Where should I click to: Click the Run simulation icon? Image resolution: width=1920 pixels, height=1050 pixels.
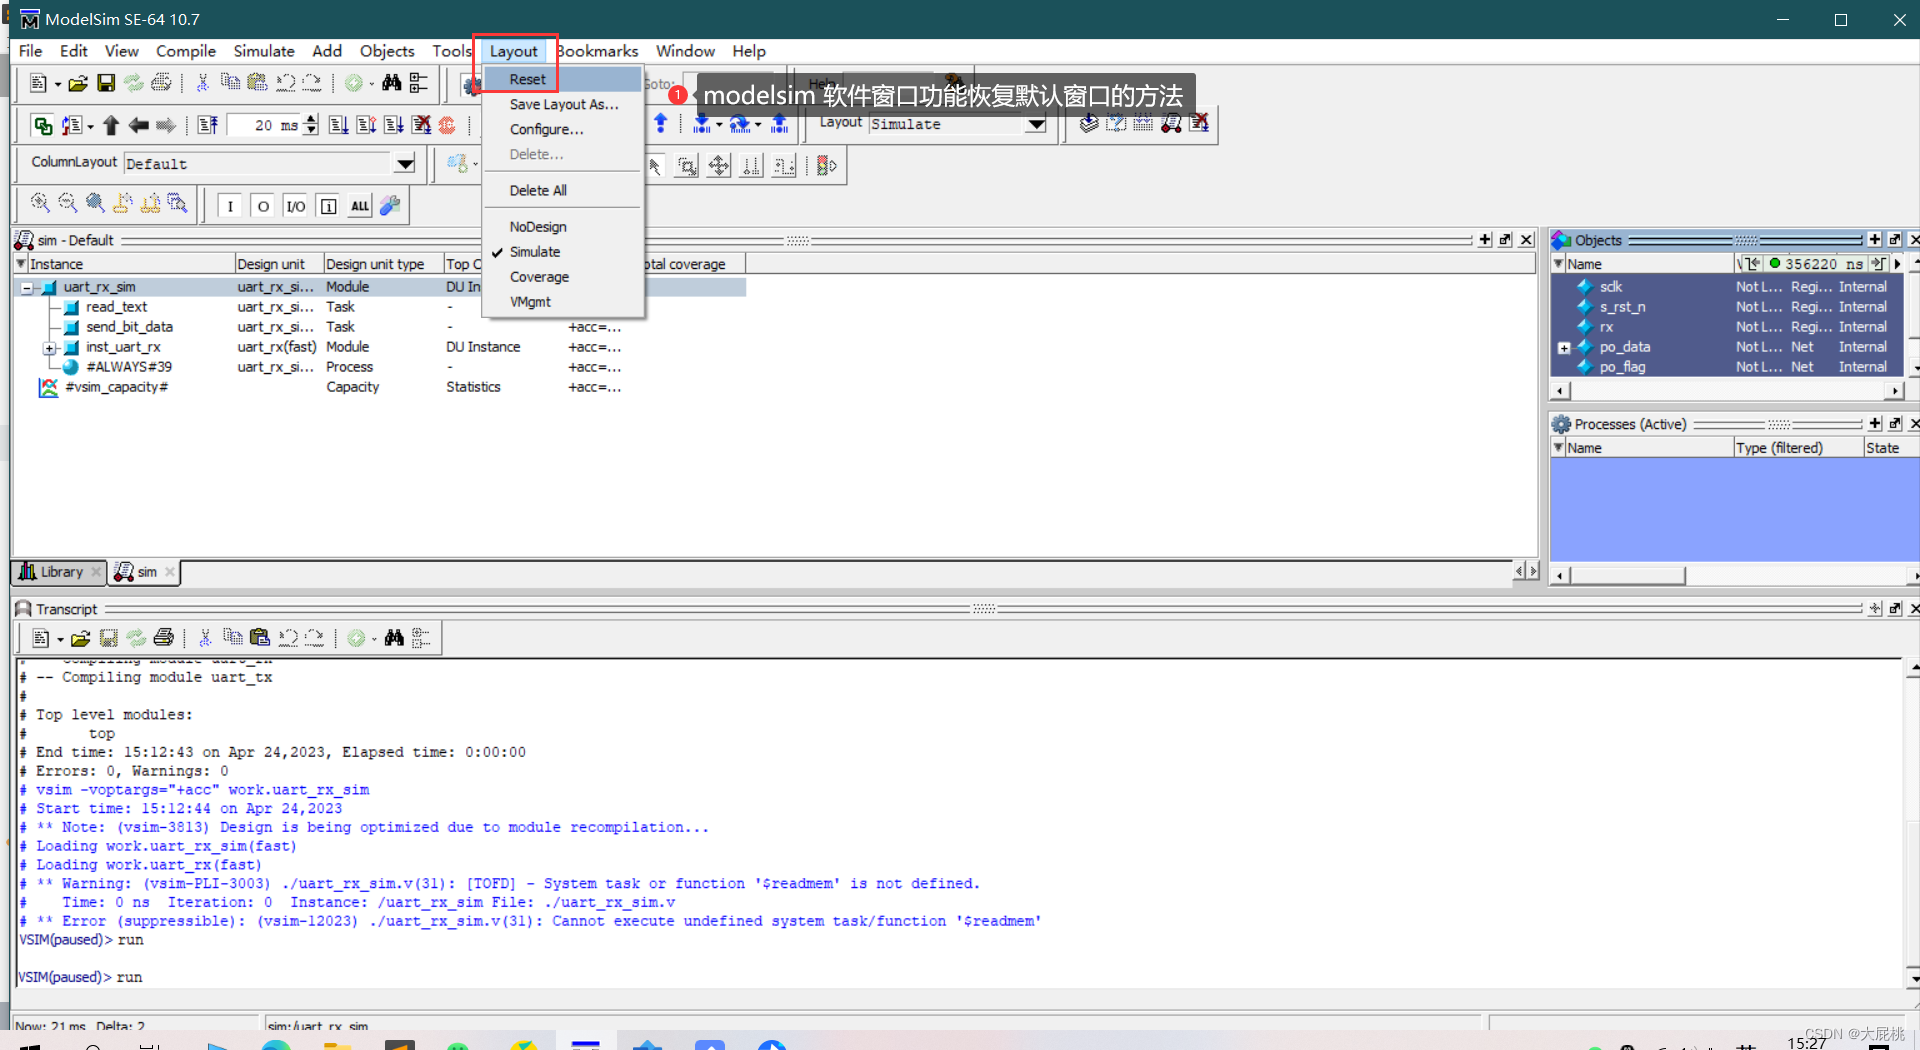pyautogui.click(x=339, y=125)
